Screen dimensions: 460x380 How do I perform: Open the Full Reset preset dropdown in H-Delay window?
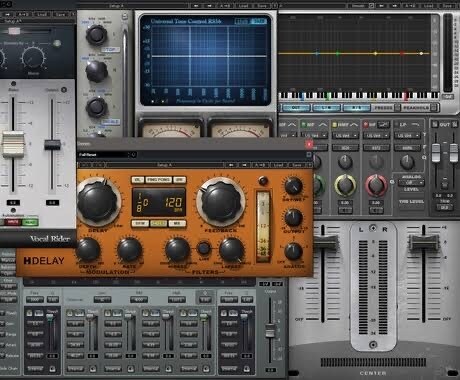(x=107, y=155)
